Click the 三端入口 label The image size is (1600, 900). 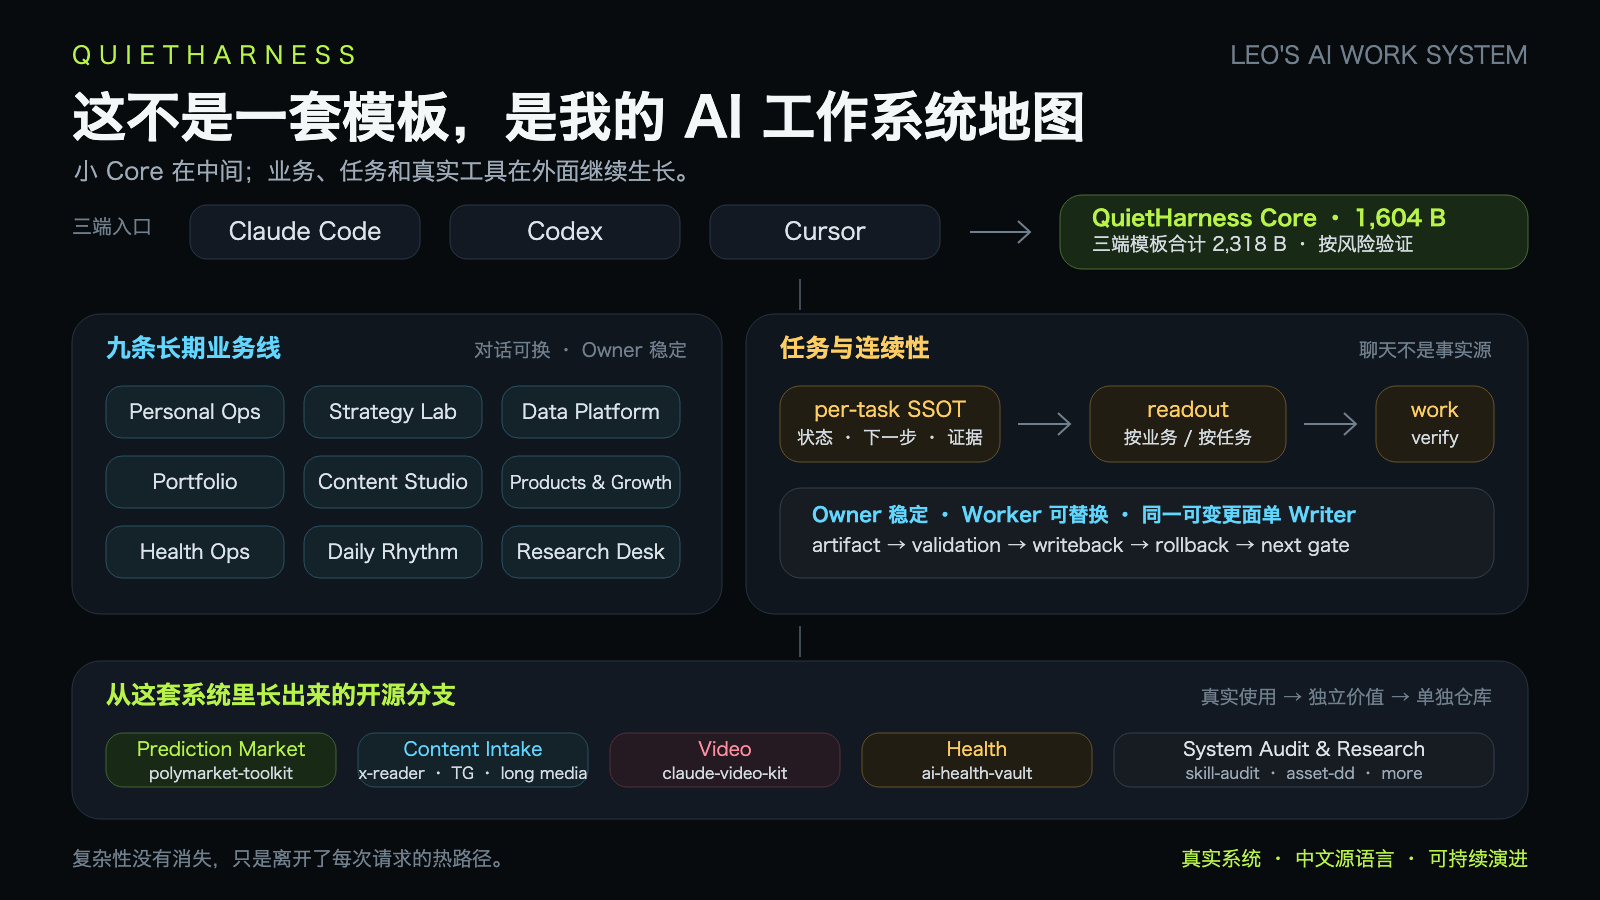112,227
